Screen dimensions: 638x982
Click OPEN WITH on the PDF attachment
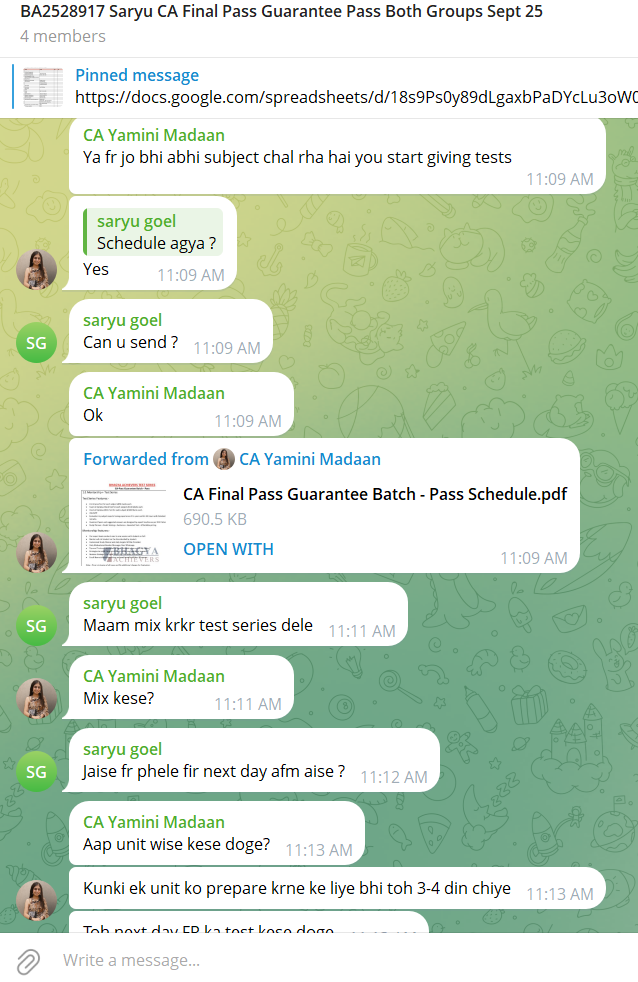[x=228, y=549]
